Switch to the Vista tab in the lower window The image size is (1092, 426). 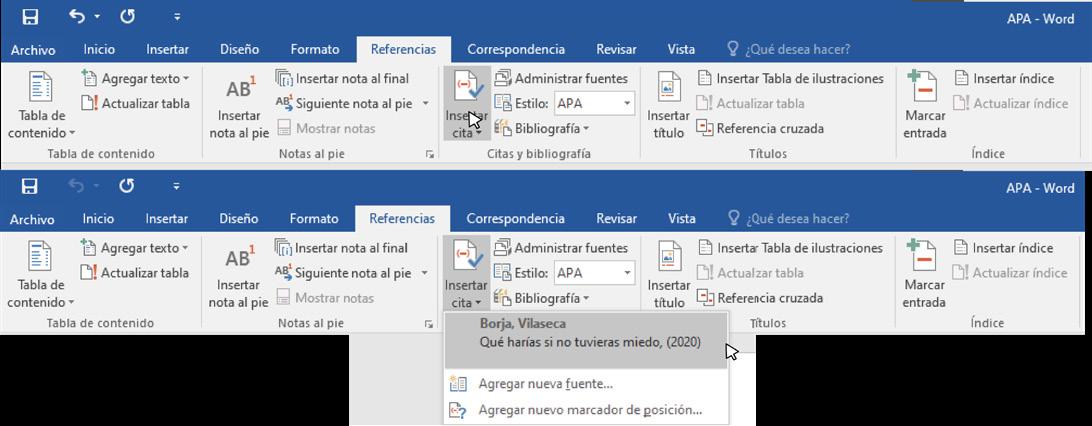tap(681, 219)
